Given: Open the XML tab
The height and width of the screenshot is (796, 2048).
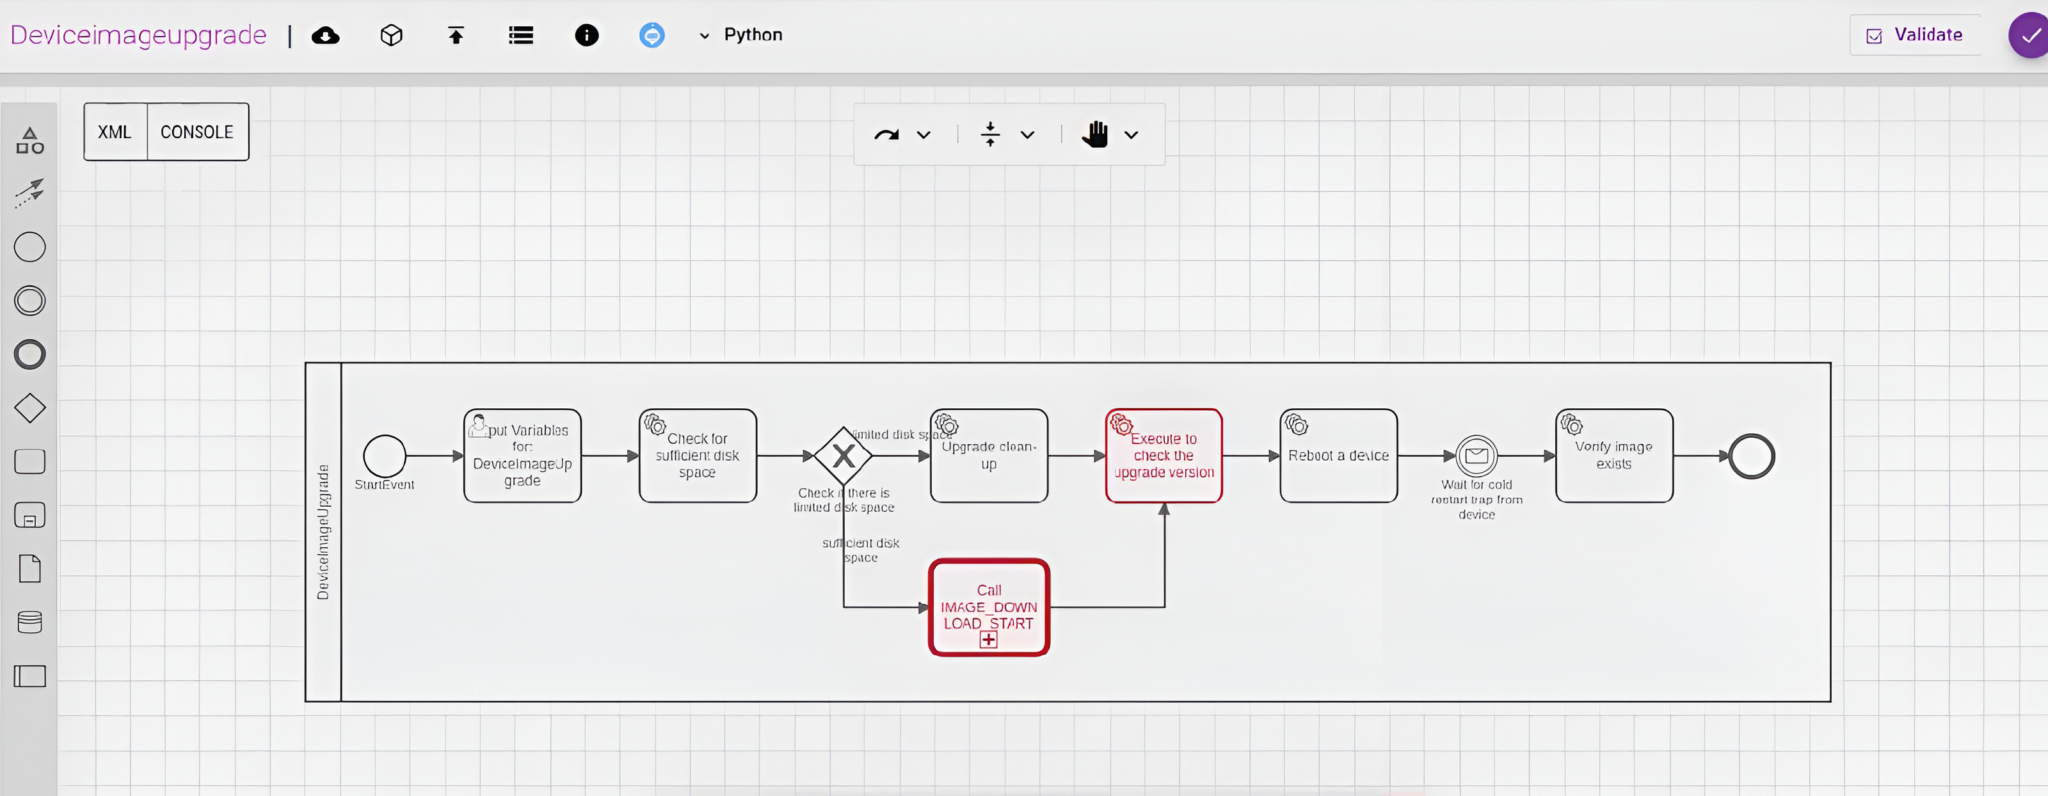Looking at the screenshot, I should (x=115, y=132).
